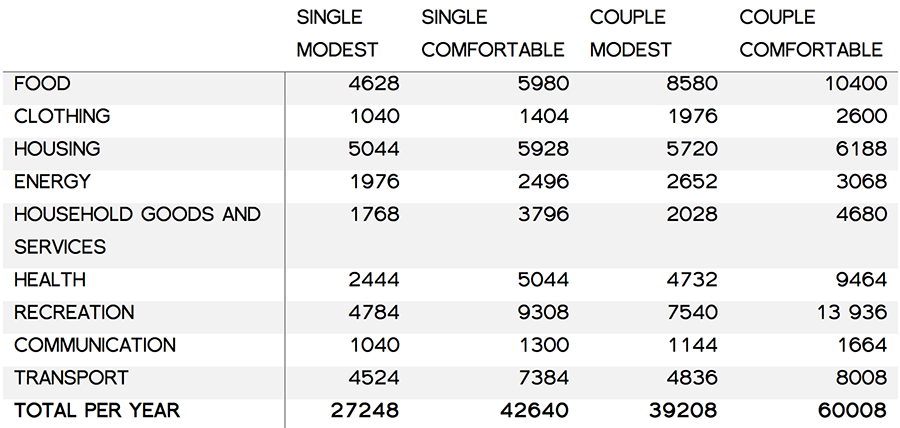Screen dimensions: 900x428
Task: Click the SINGLE COMFORTABLE column header
Action: point(493,33)
